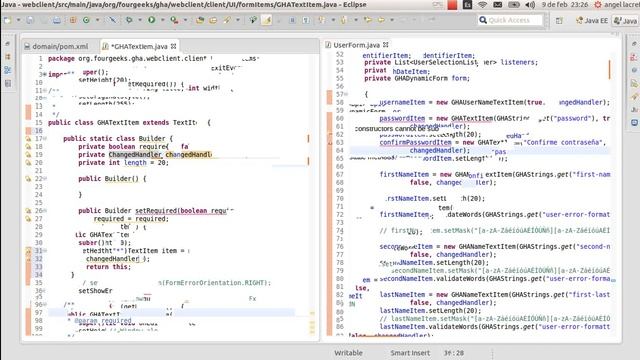This screenshot has width=640, height=360.
Task: Open the Run dropdown arrow
Action: (162, 20)
